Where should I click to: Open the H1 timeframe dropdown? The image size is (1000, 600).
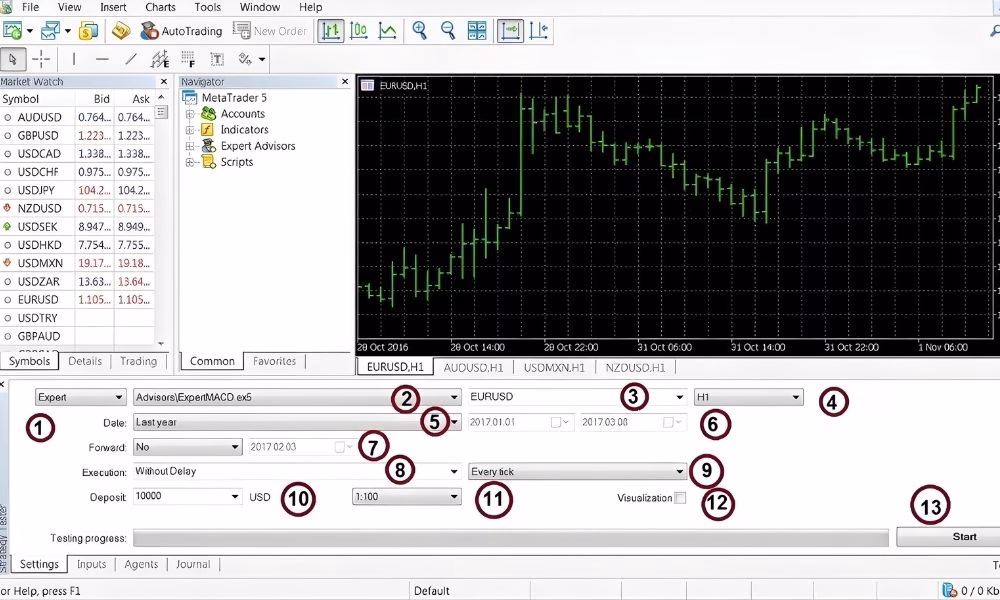(x=796, y=397)
